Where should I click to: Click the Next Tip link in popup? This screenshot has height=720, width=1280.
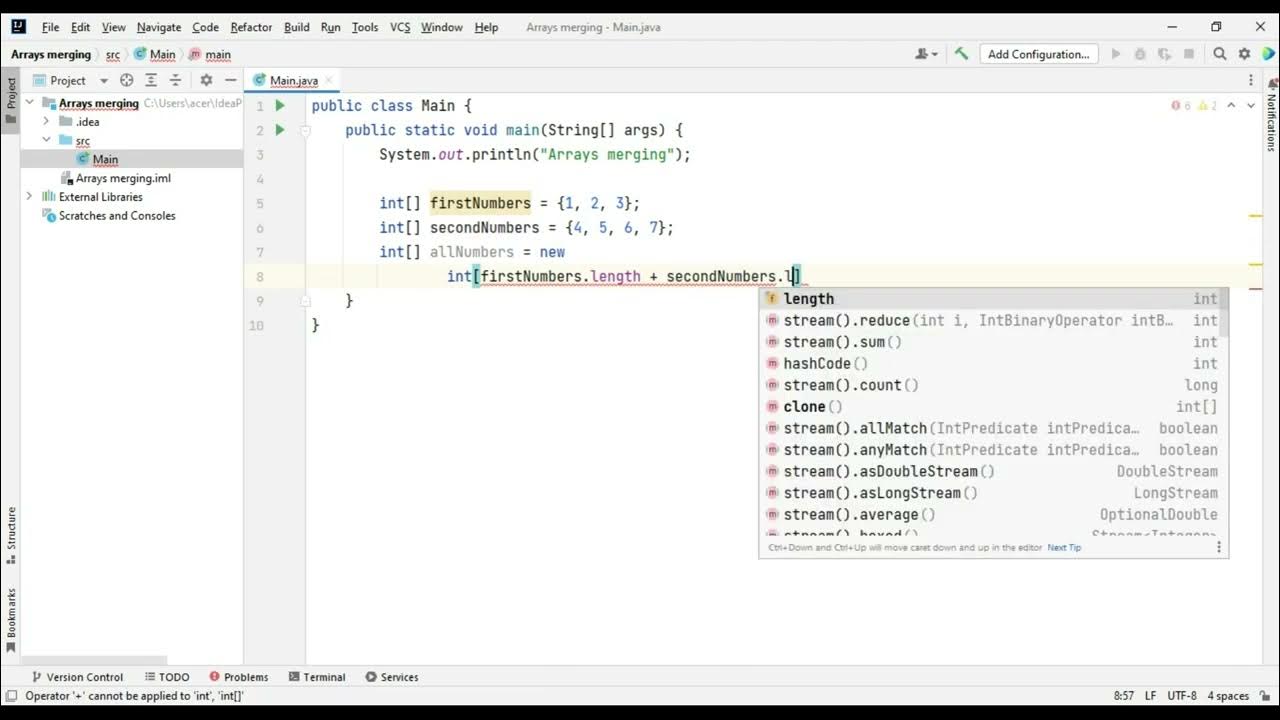[1064, 548]
